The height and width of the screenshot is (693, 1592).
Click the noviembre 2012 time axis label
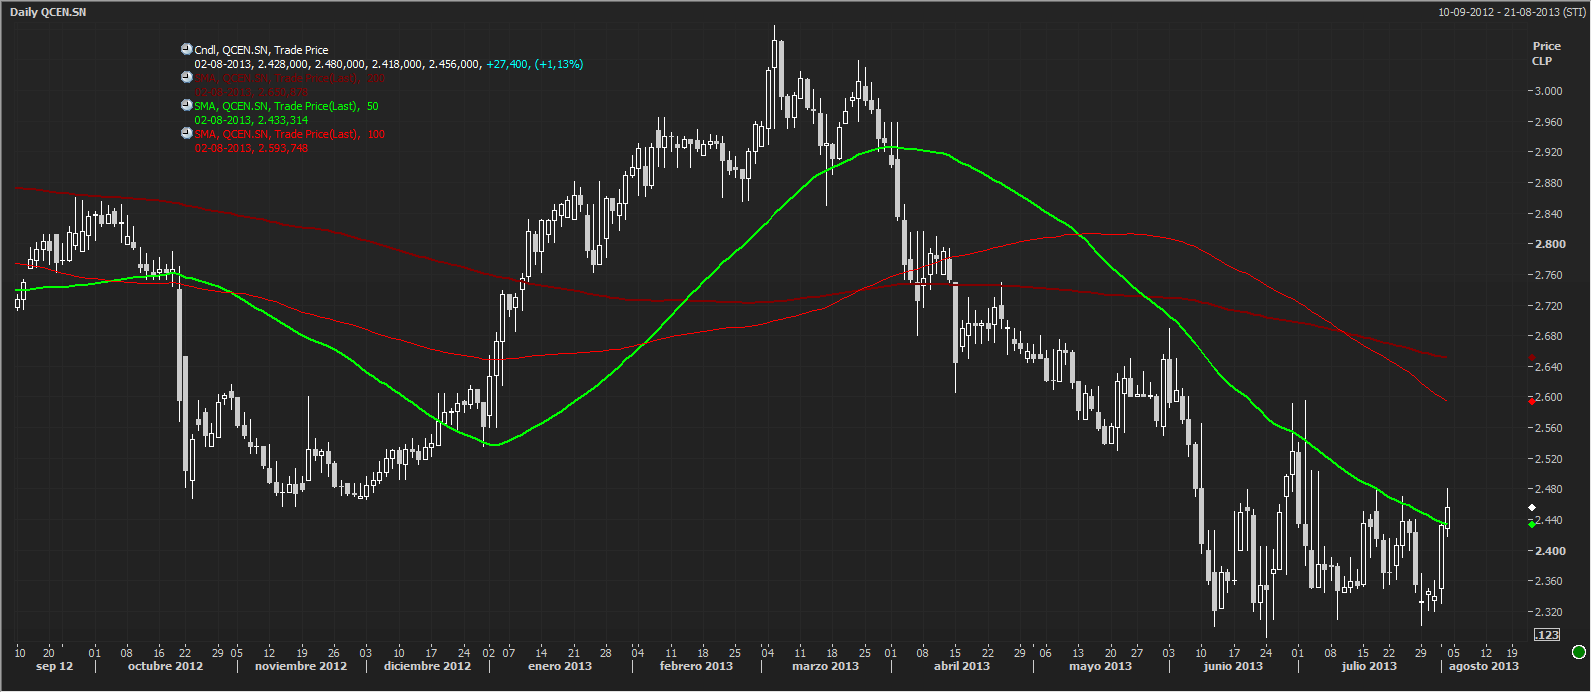pyautogui.click(x=301, y=666)
